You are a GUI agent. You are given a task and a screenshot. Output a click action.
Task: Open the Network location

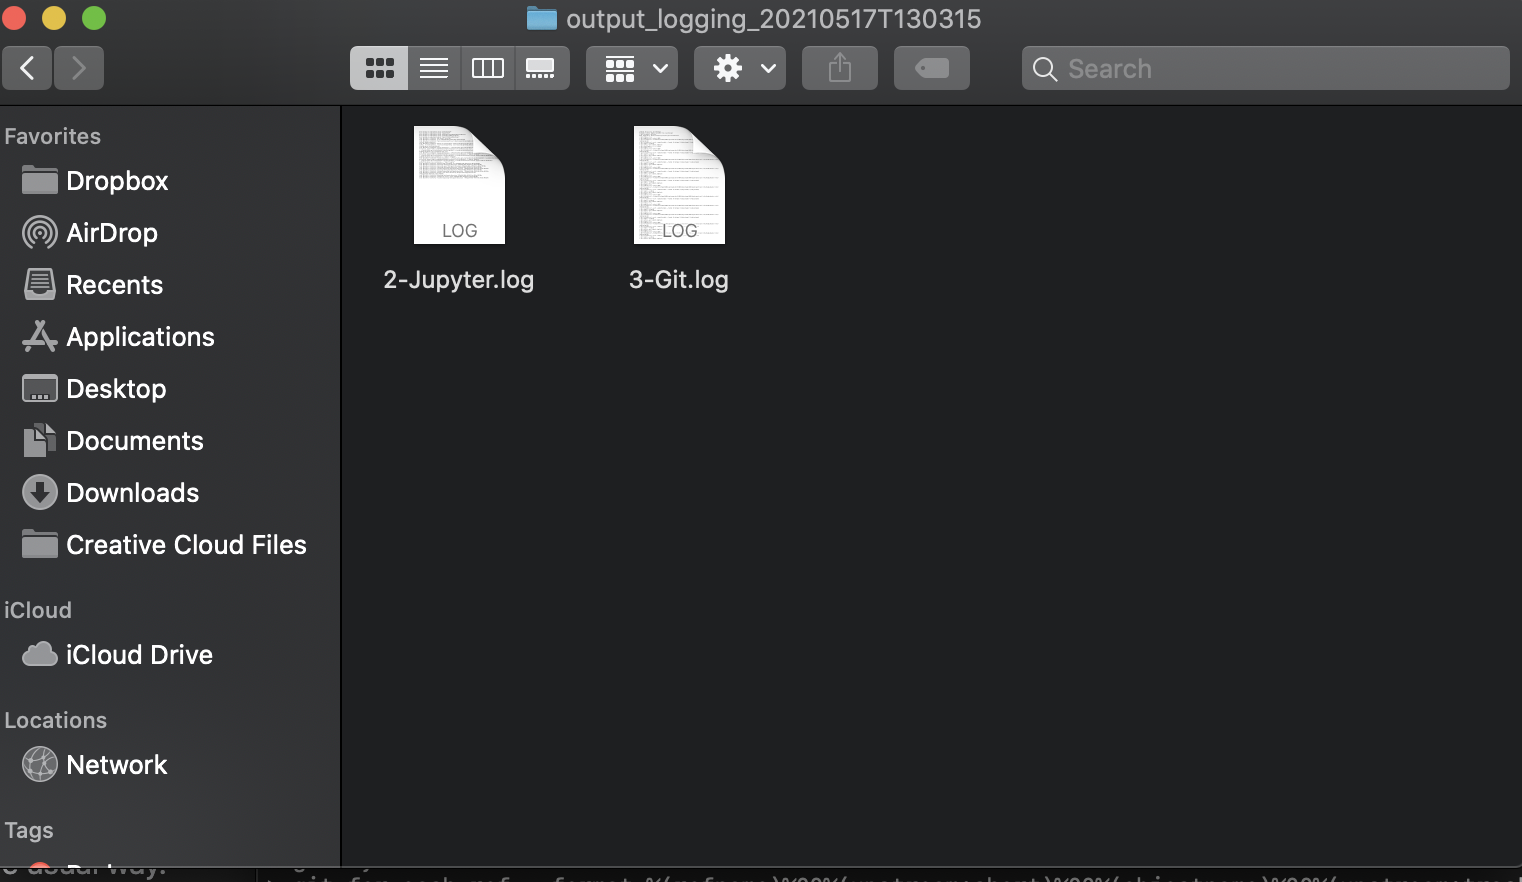coord(116,764)
